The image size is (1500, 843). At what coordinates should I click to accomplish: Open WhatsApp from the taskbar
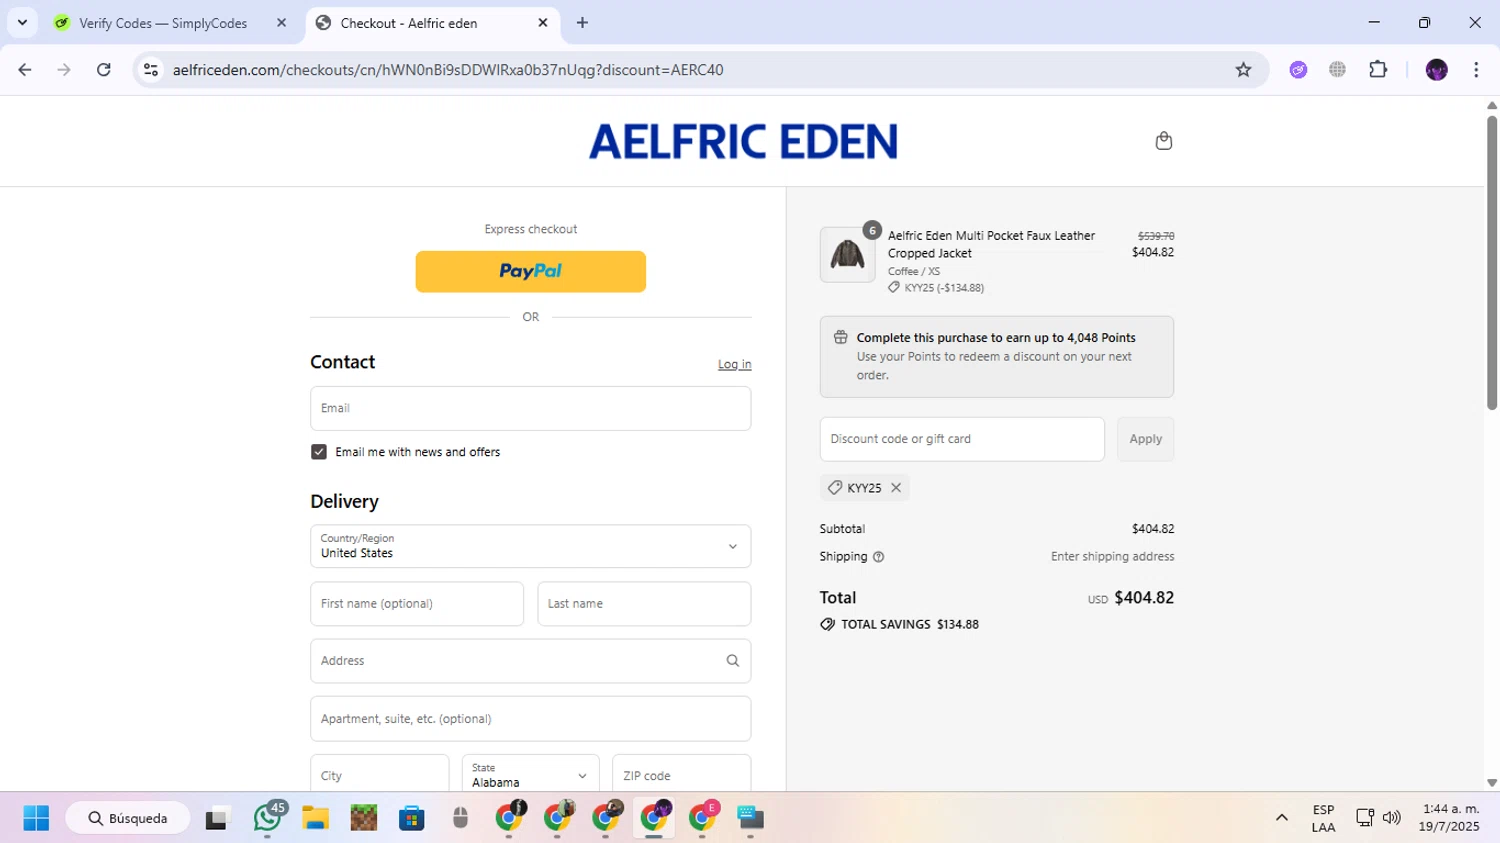click(x=267, y=818)
